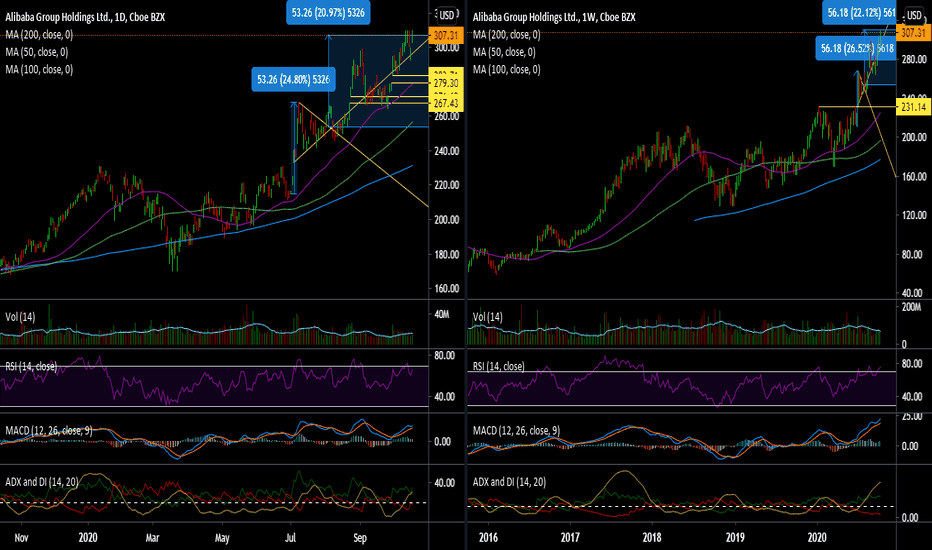Click the Vol (14) legend on the weekly chart
The width and height of the screenshot is (932, 550).
487,317
